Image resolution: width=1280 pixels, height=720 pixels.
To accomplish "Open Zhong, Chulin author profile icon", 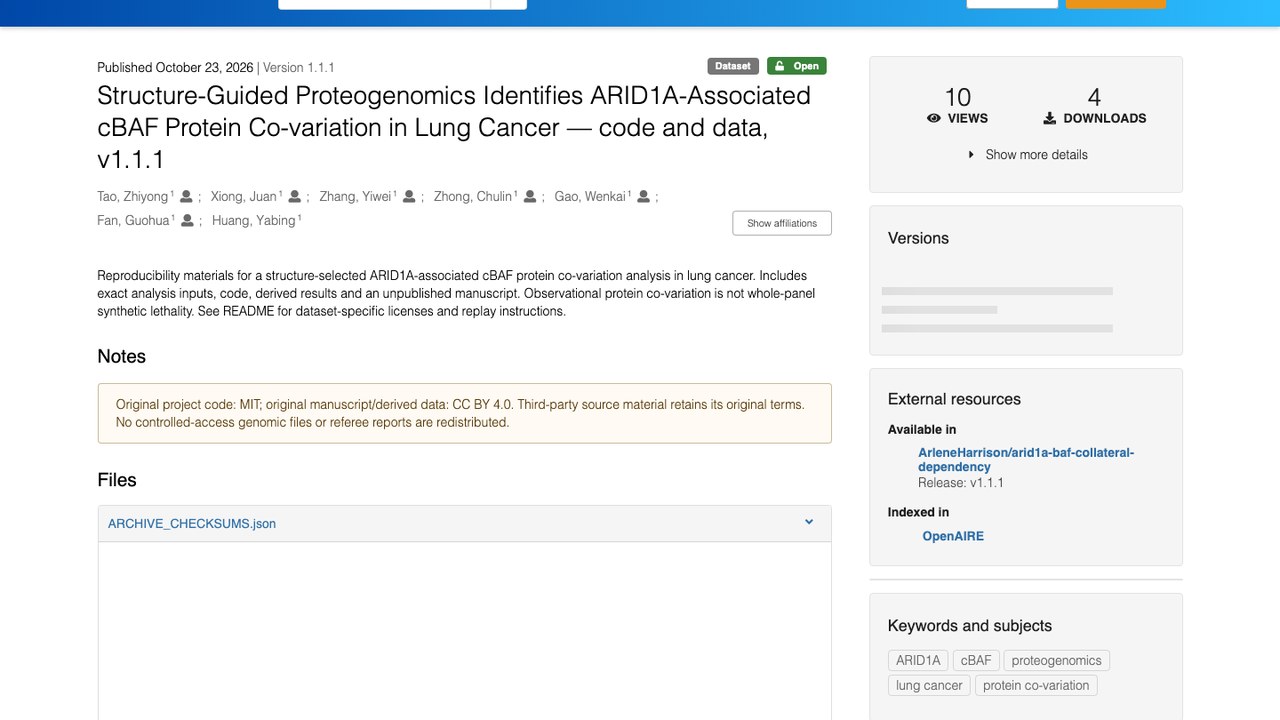I will click(x=530, y=197).
